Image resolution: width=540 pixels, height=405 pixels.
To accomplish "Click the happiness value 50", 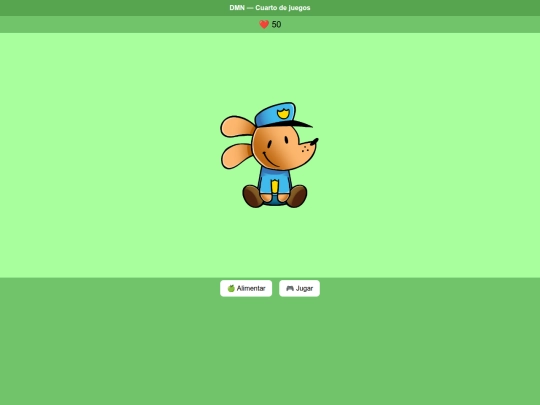I will [x=276, y=24].
